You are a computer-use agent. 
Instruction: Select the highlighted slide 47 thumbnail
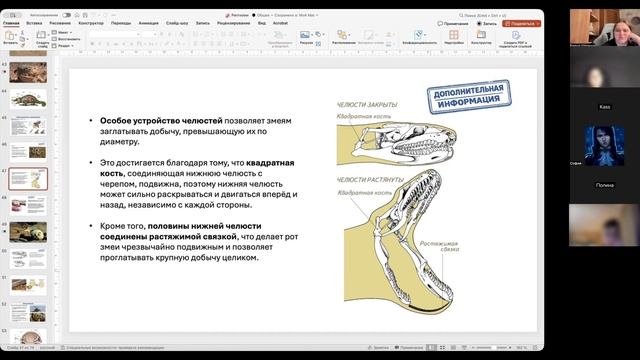coord(28,179)
